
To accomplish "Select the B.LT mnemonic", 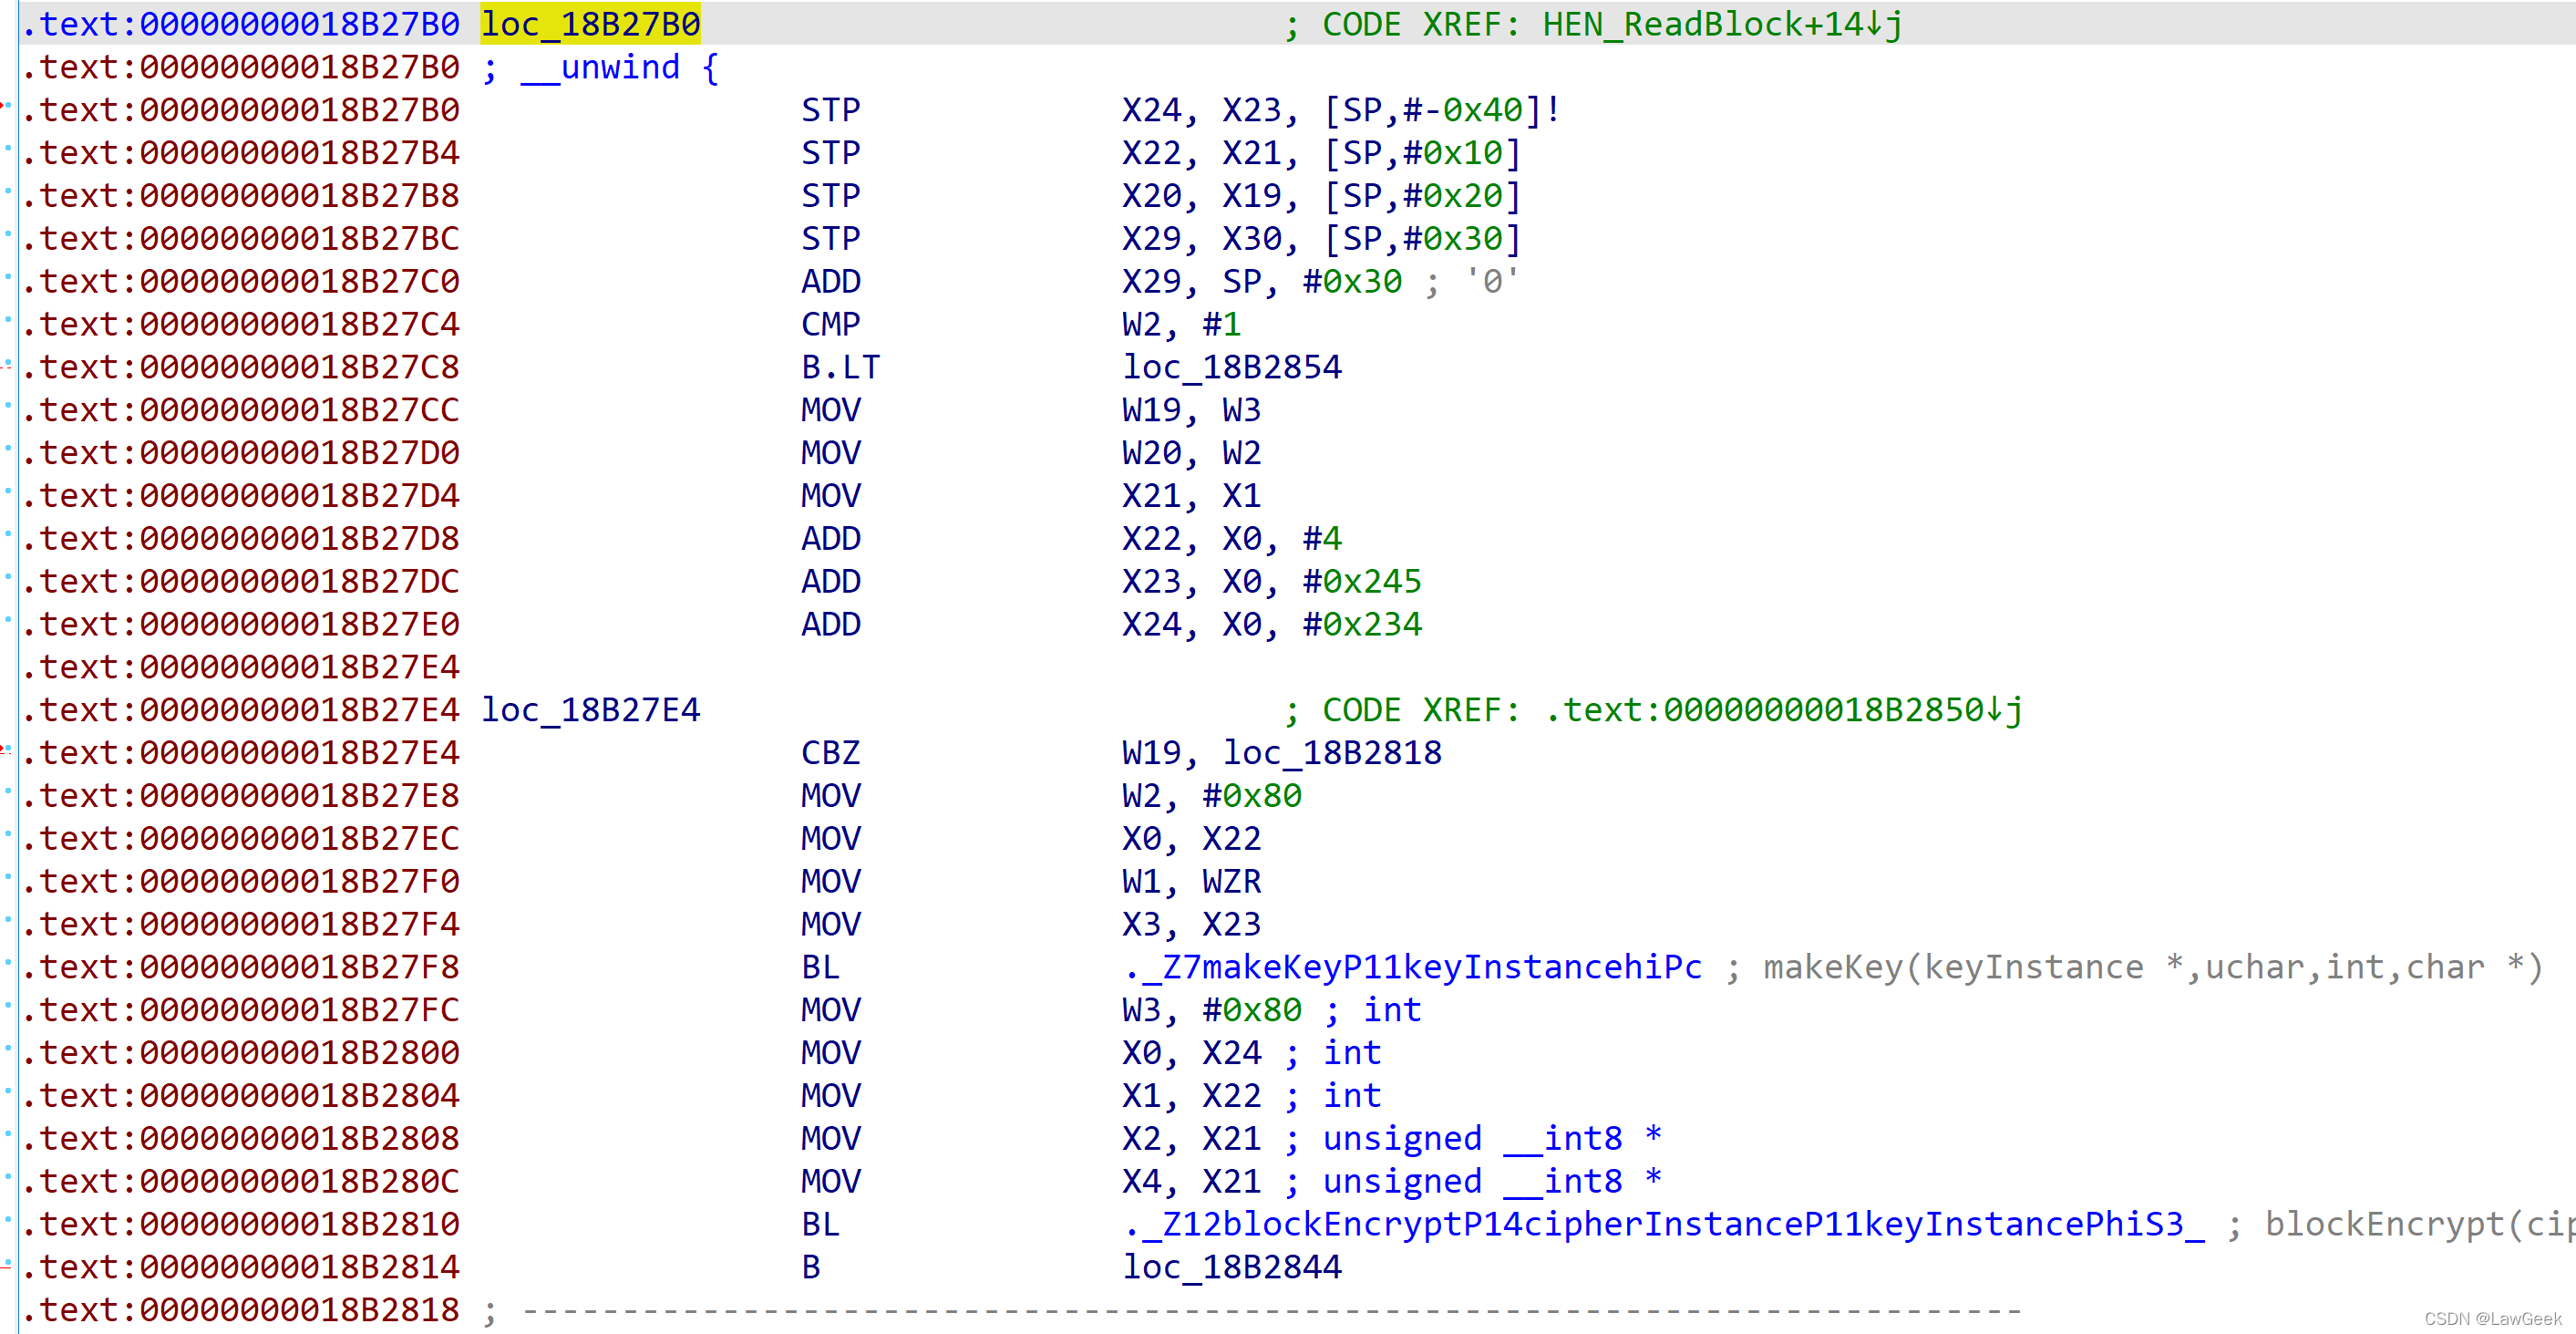I will point(840,367).
